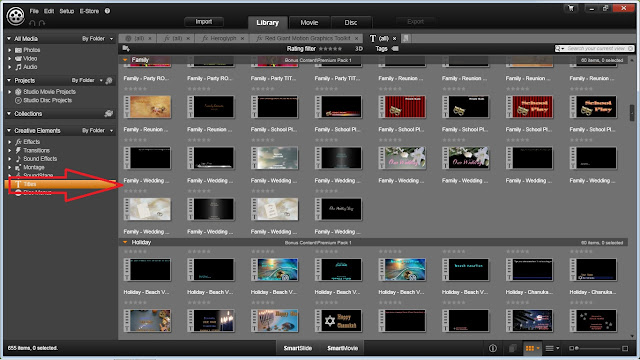Switch to thumbnails grid view icon

point(529,348)
